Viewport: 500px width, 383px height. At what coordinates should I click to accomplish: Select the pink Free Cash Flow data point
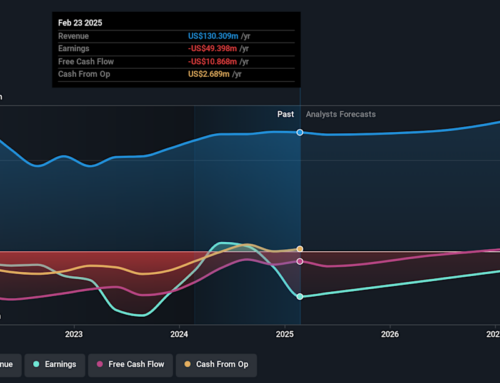(x=300, y=262)
